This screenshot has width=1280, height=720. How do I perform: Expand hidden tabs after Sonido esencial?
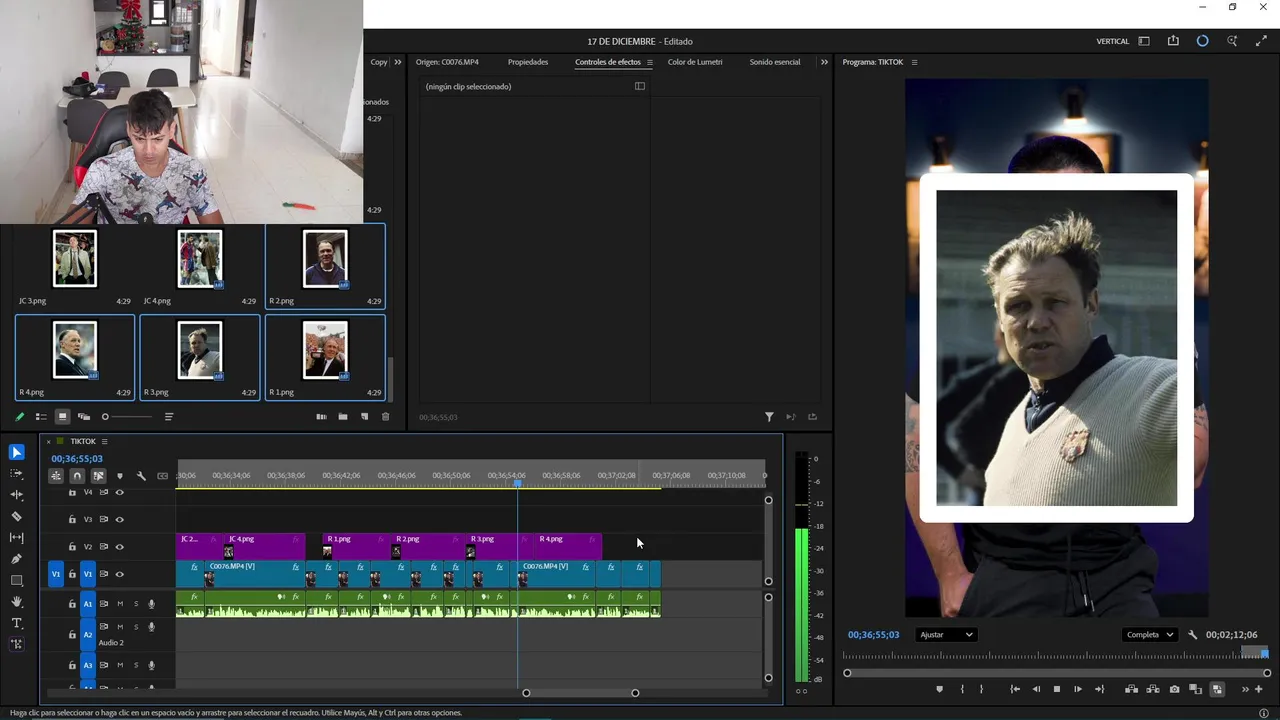pyautogui.click(x=824, y=62)
